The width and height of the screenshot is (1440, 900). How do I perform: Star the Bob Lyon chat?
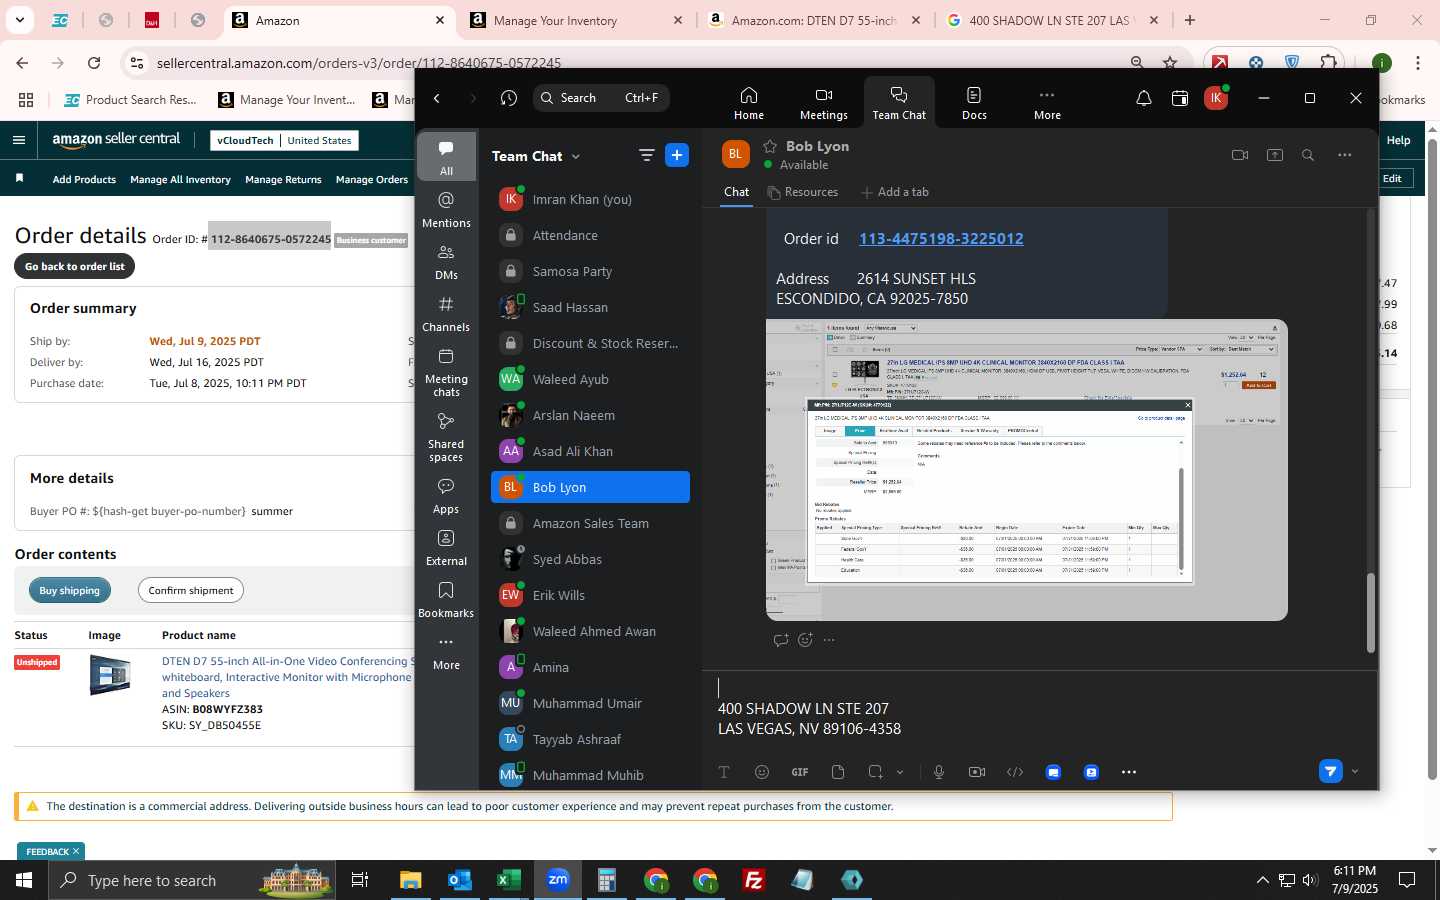(x=770, y=146)
